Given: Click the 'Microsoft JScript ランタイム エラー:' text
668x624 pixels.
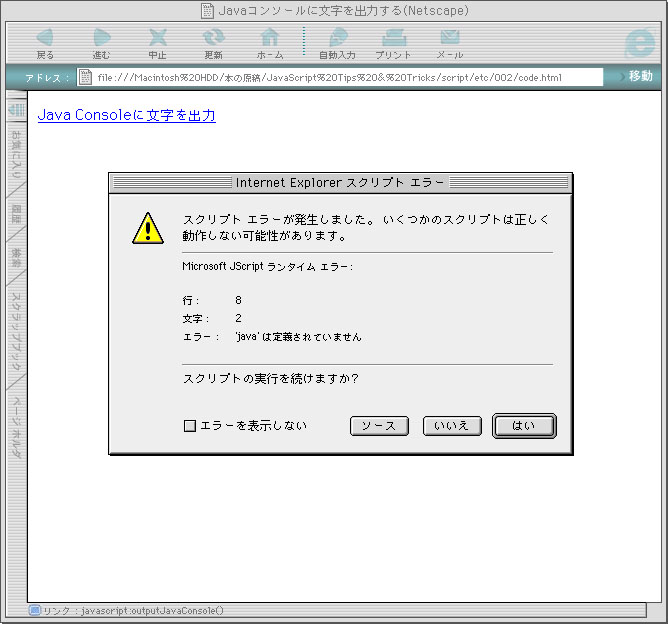Looking at the screenshot, I should coord(268,267).
